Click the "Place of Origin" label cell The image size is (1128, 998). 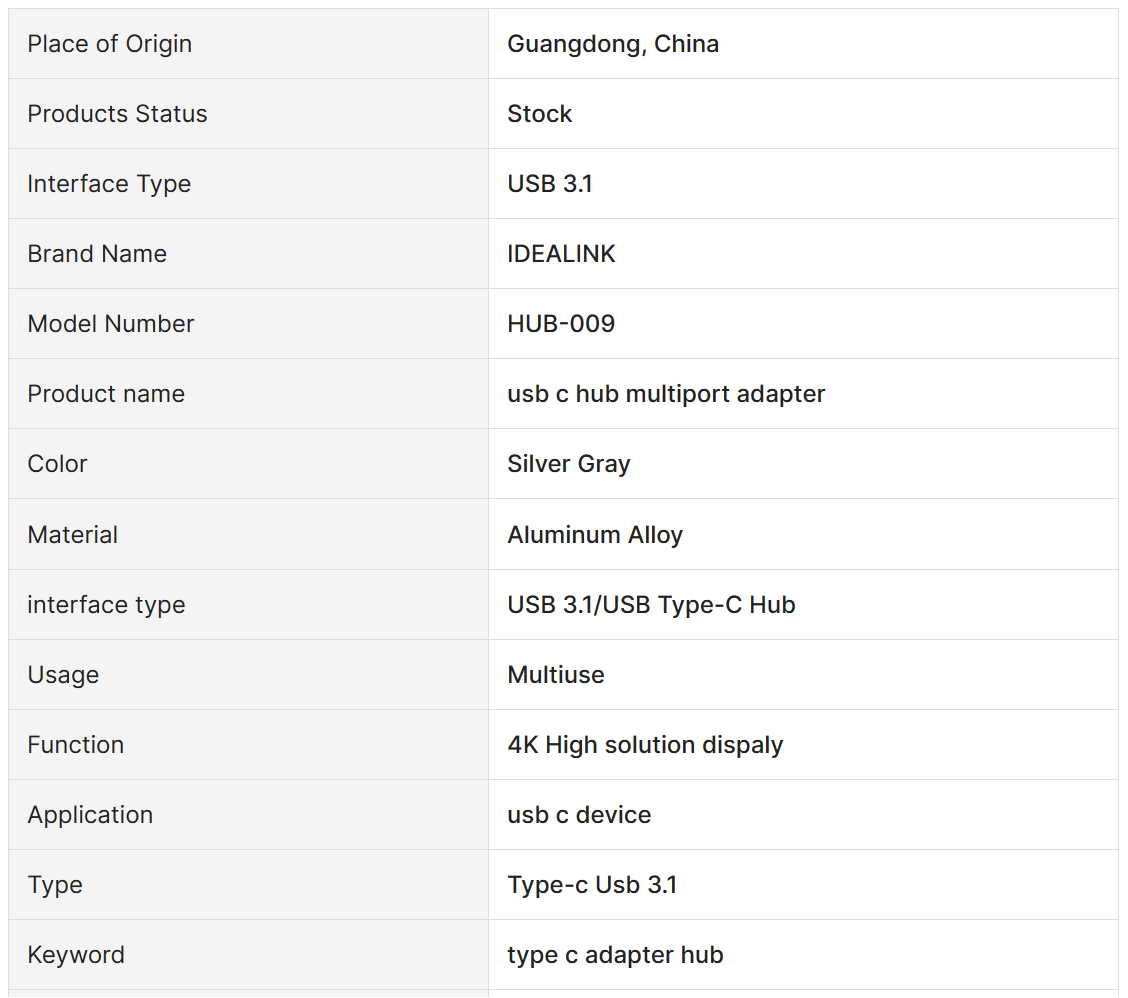pos(110,44)
